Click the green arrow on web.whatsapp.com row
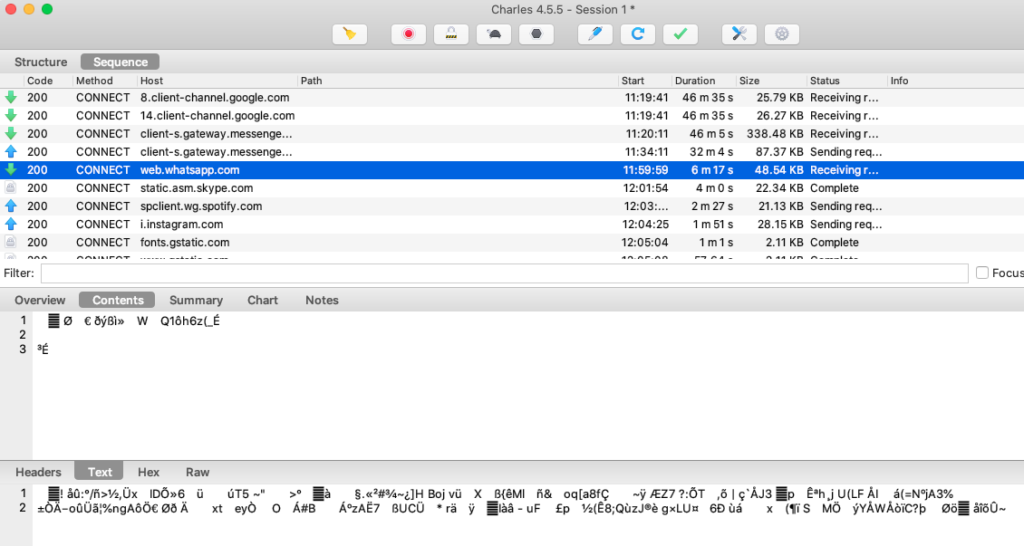Viewport: 1024px width, 546px height. [11, 170]
